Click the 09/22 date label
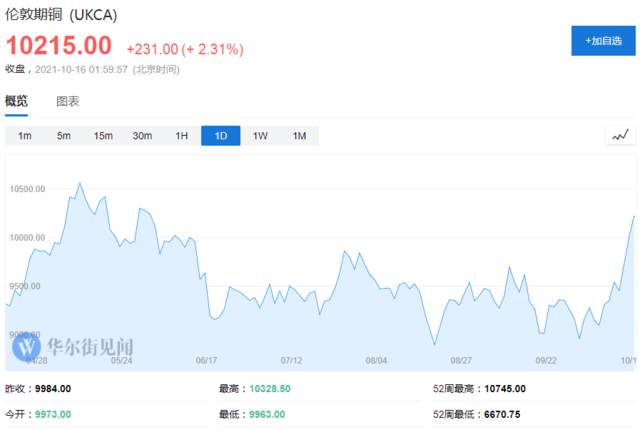The height and width of the screenshot is (430, 640). coord(546,360)
